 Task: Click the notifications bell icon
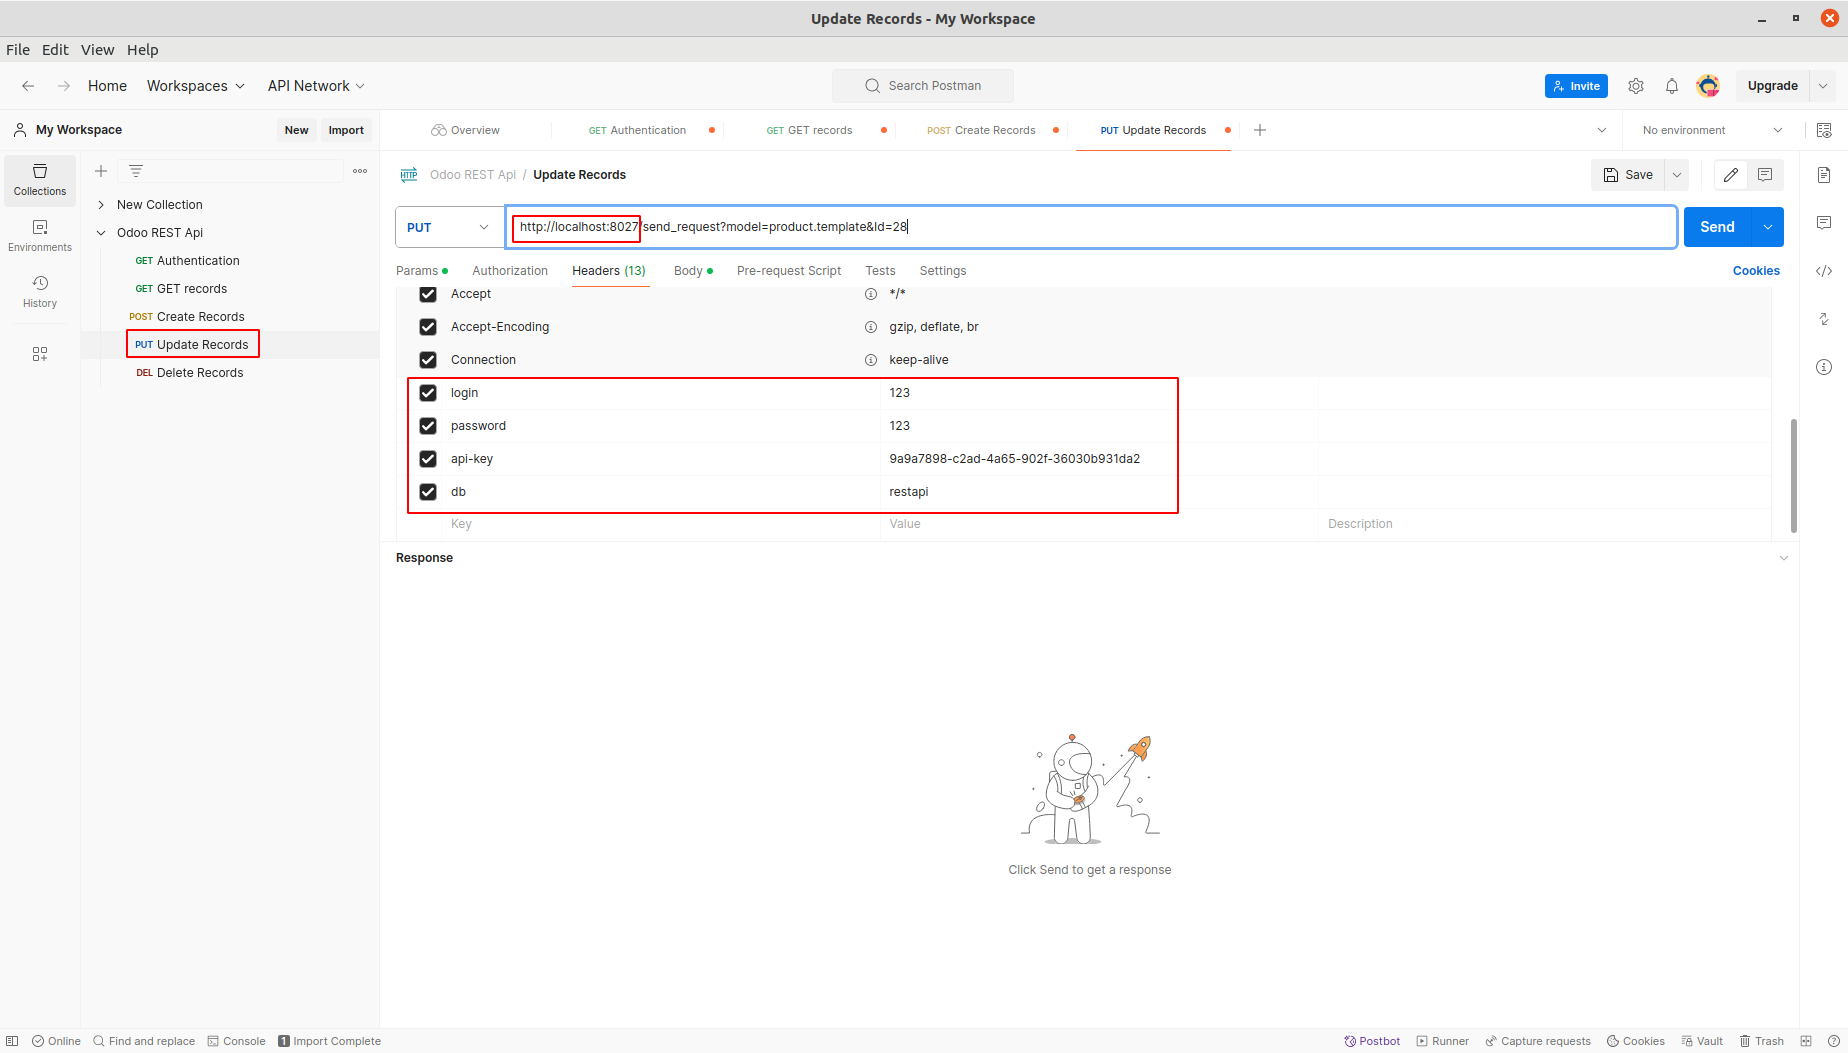click(x=1671, y=86)
